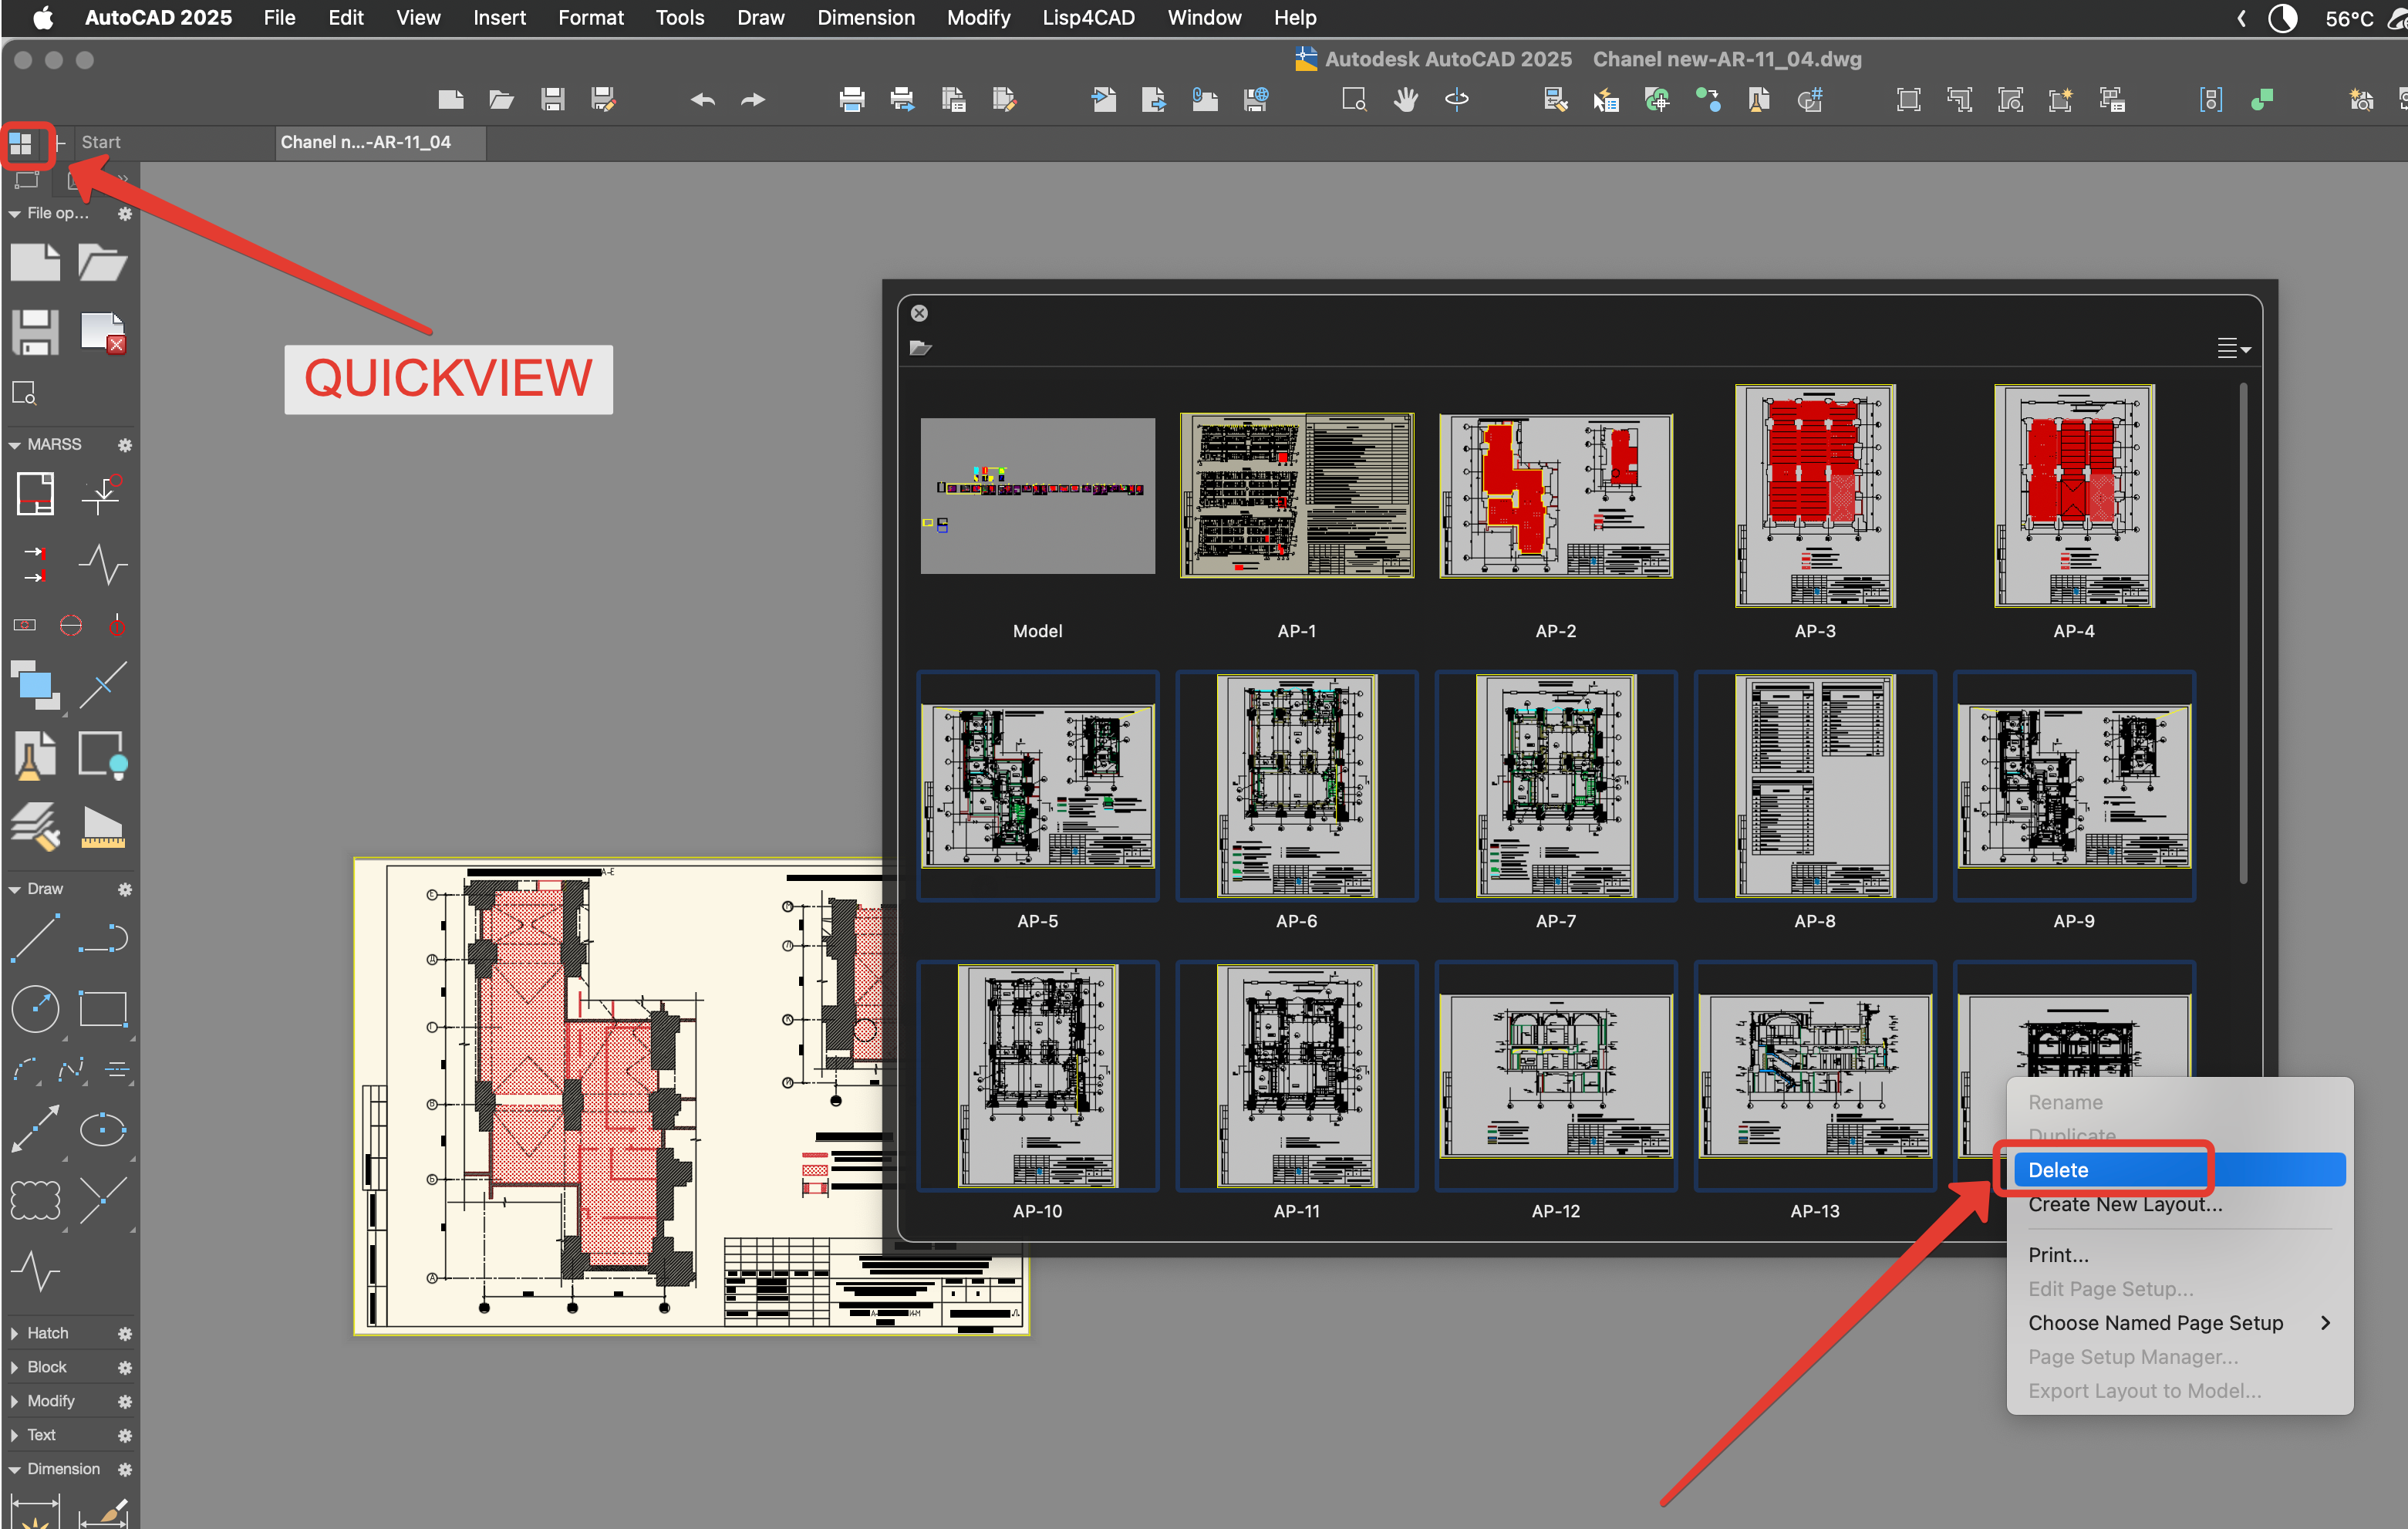Open the Dimension menu
This screenshot has height=1529, width=2408.
click(865, 18)
